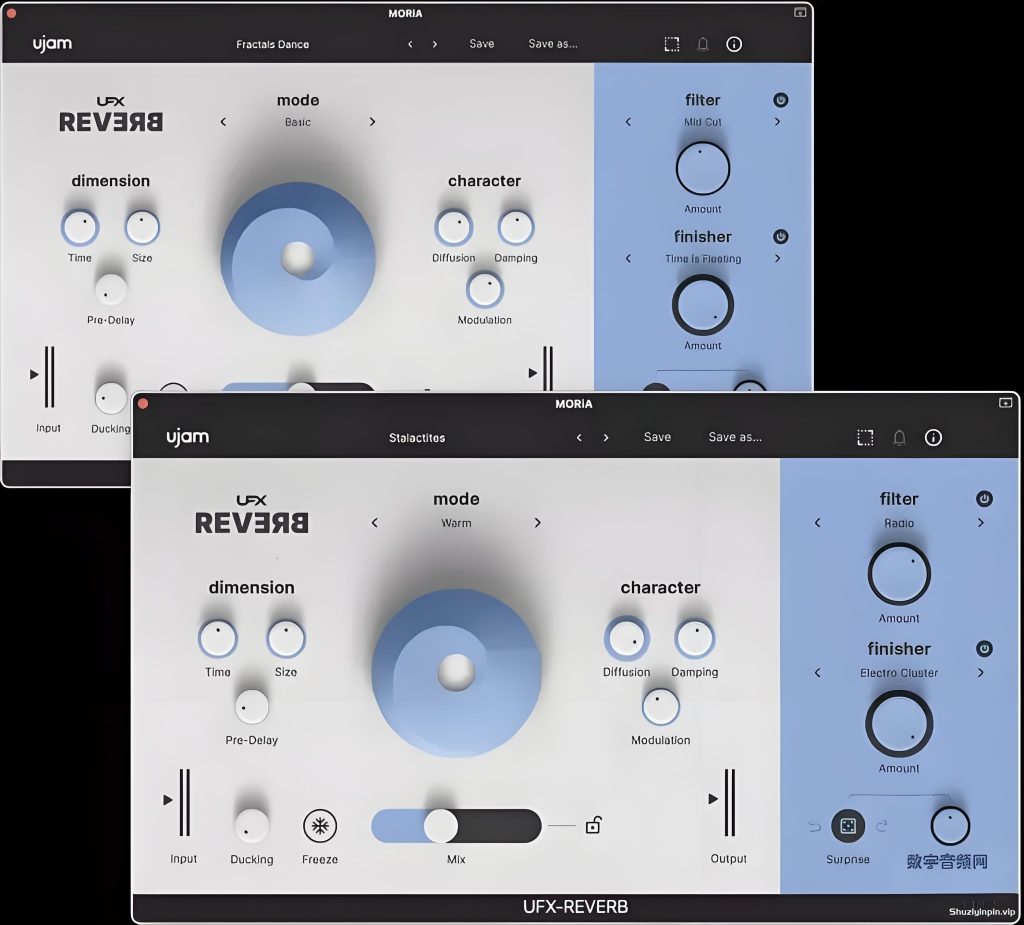1024x925 pixels.
Task: Click the Input play triangle in Stalactites window
Action: pos(168,800)
